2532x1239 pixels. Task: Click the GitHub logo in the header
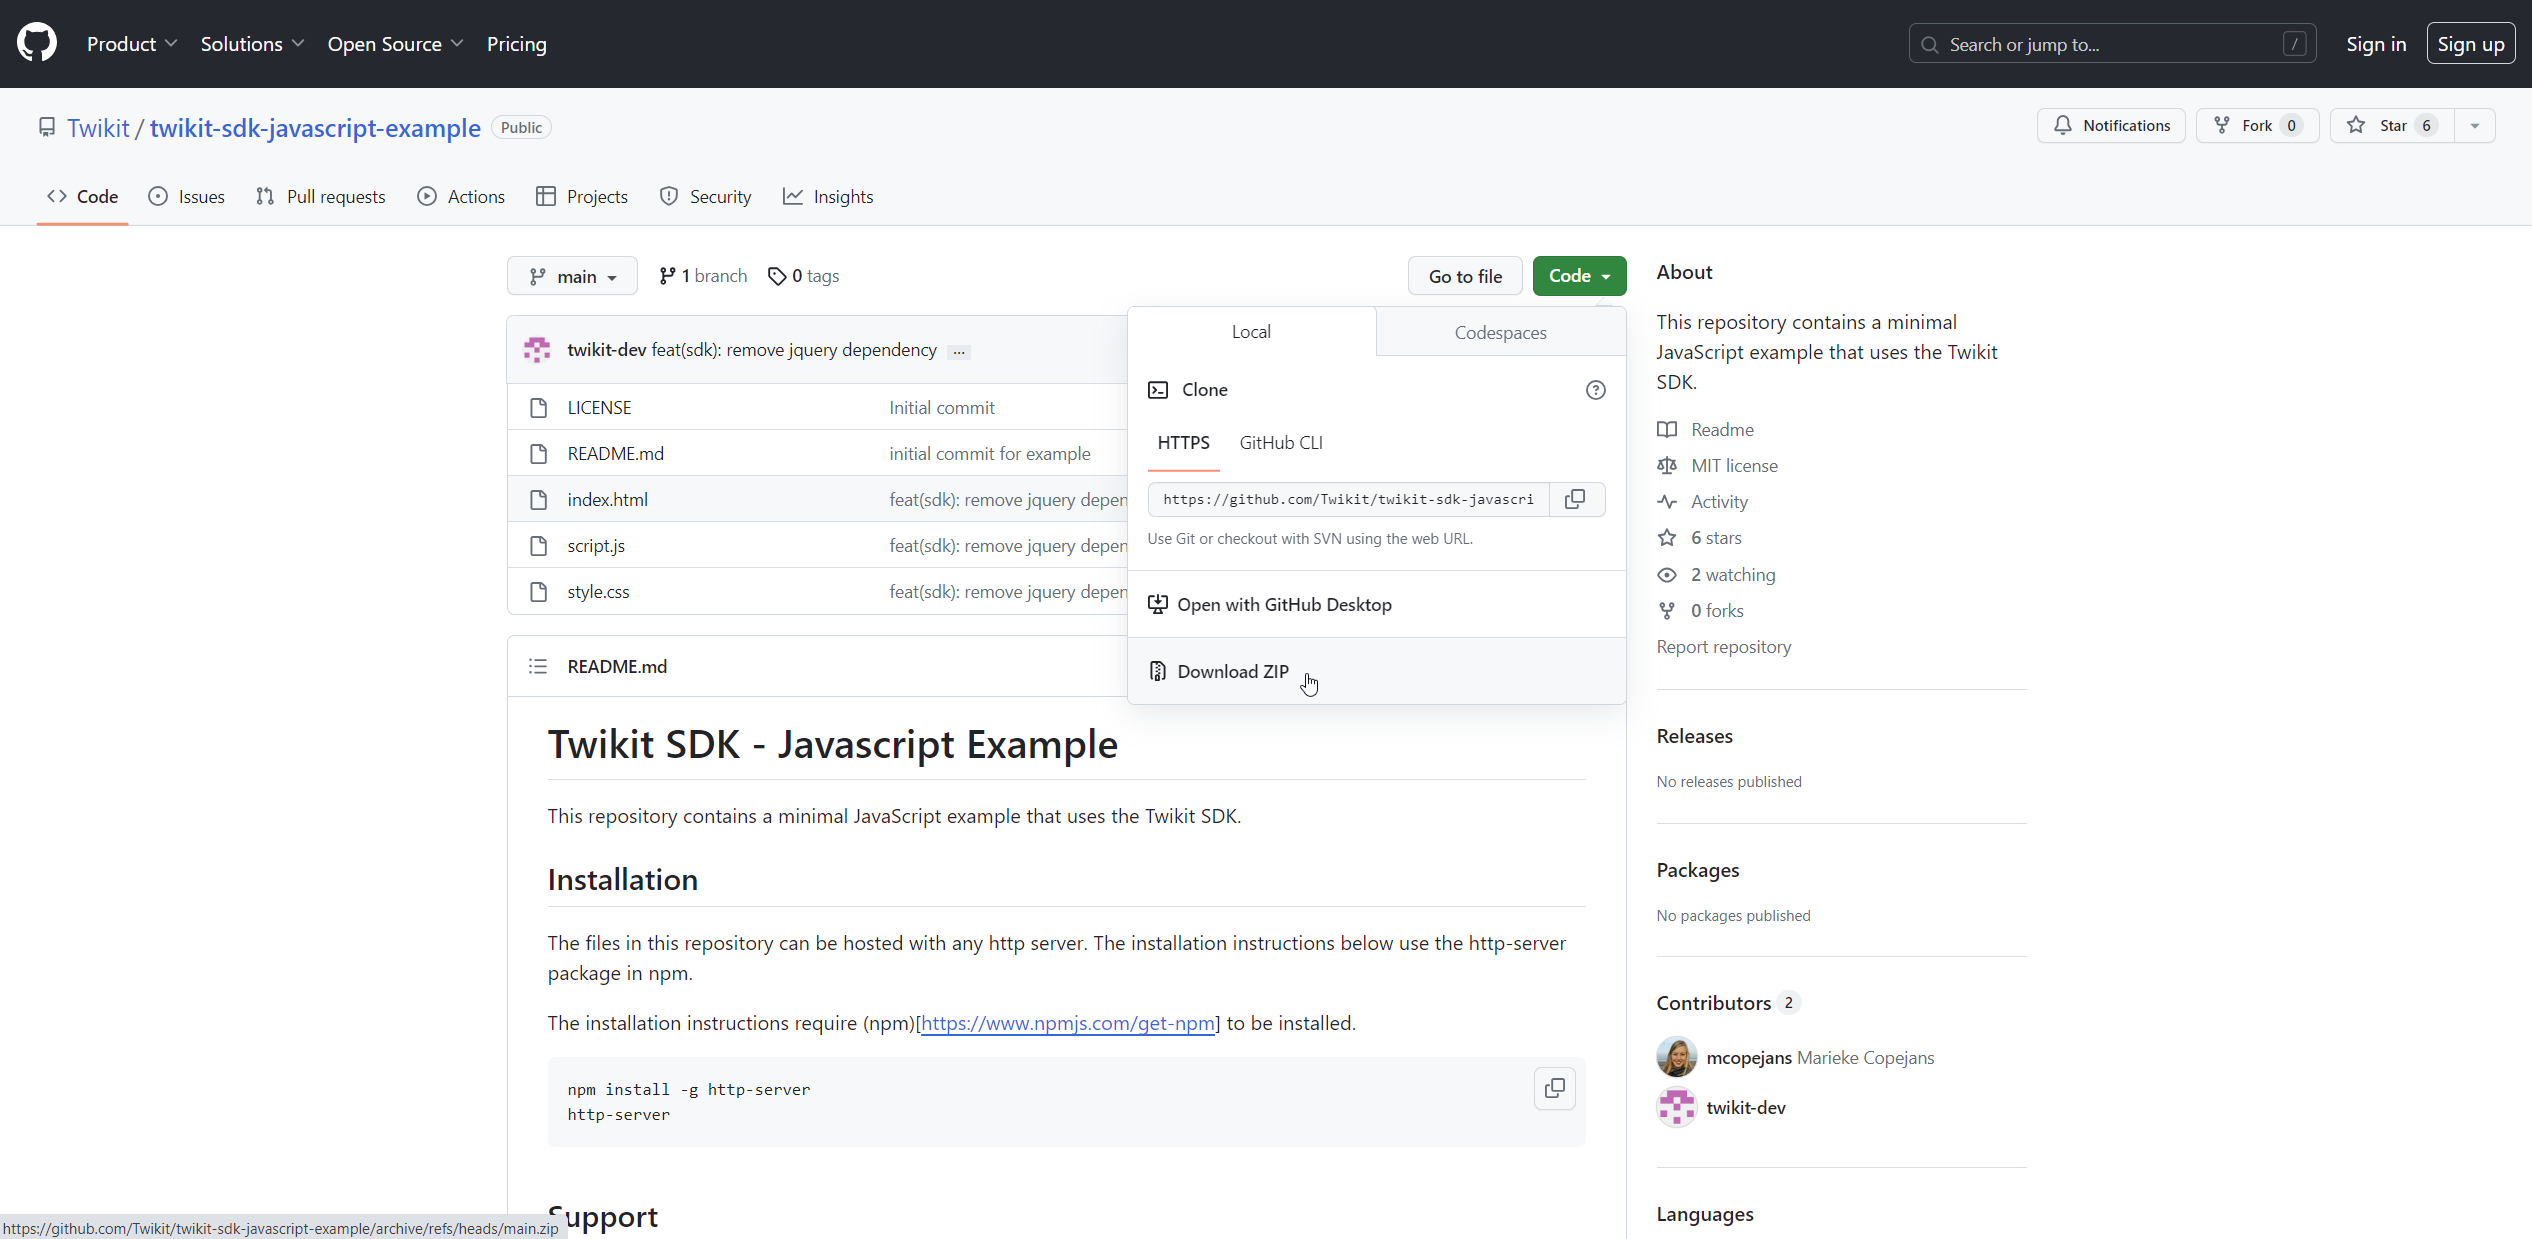coord(37,43)
